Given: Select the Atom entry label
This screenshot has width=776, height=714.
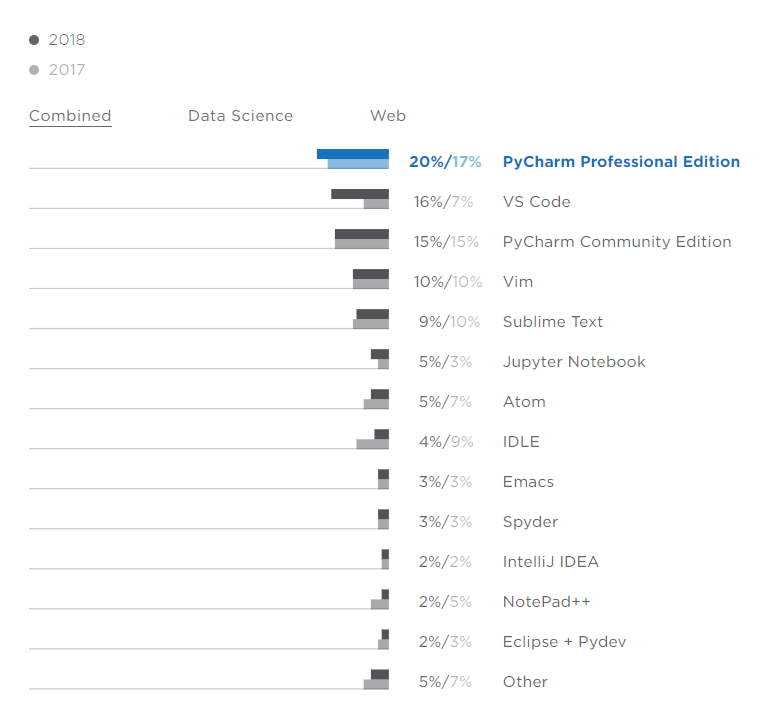Looking at the screenshot, I should pos(524,402).
